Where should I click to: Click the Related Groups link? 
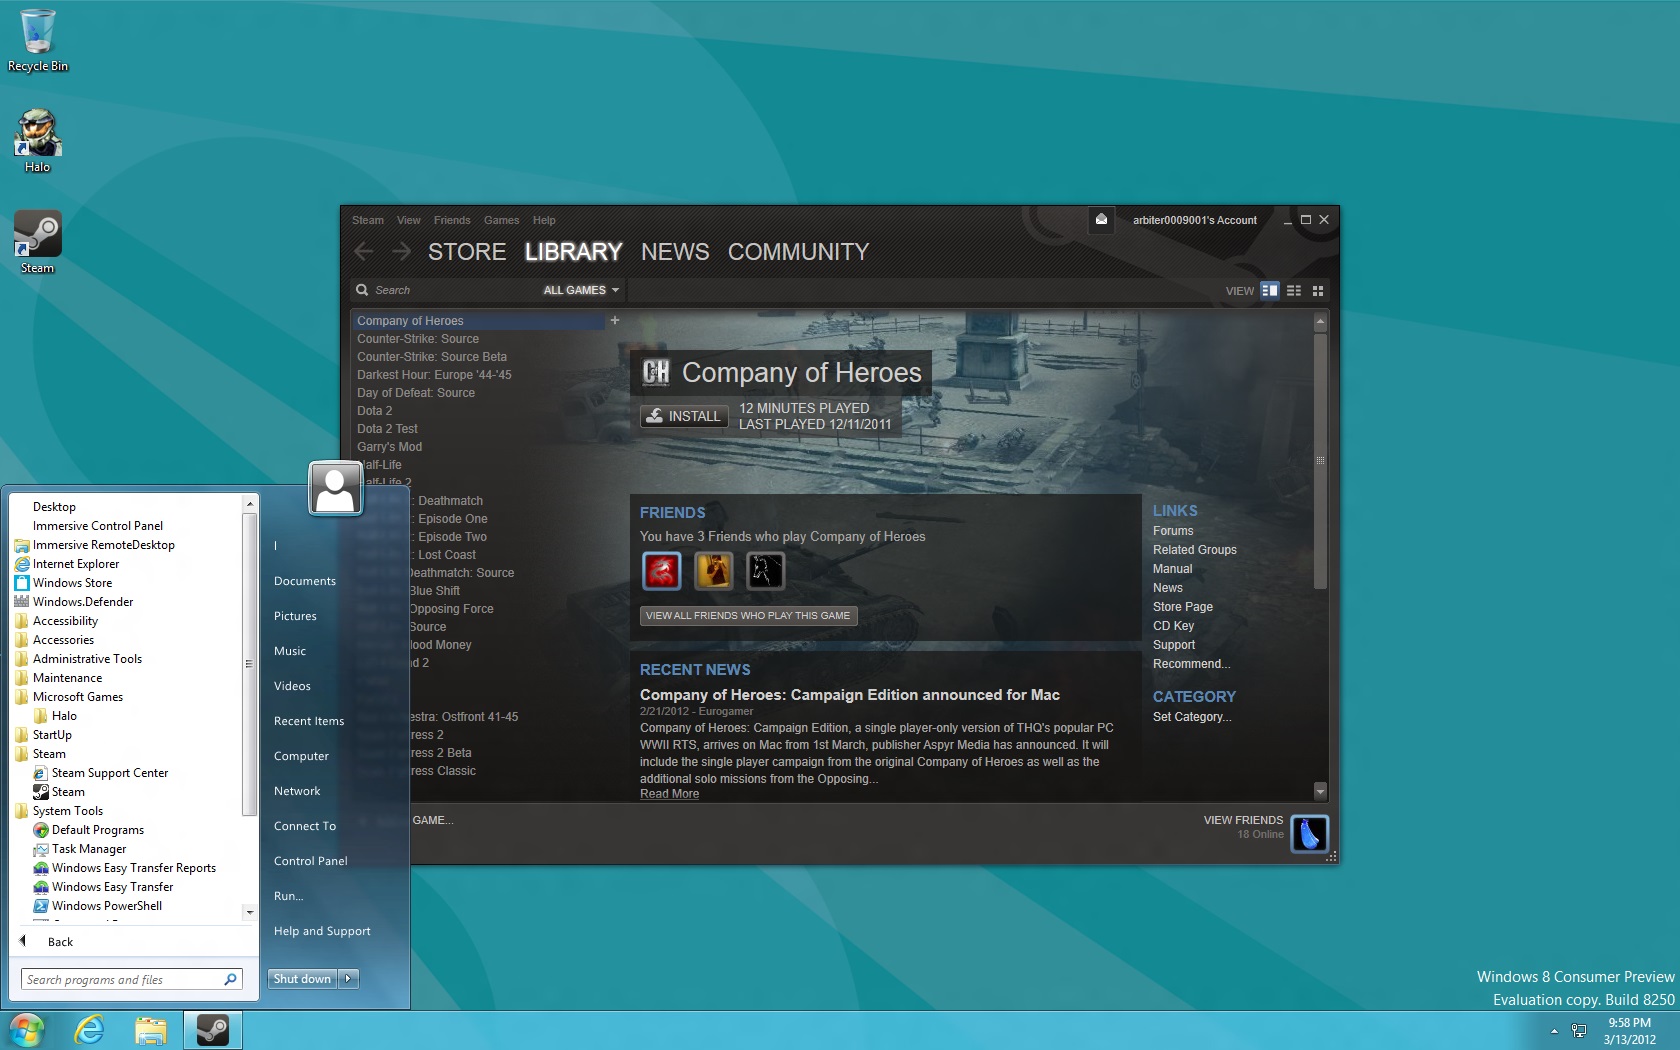[x=1194, y=550]
